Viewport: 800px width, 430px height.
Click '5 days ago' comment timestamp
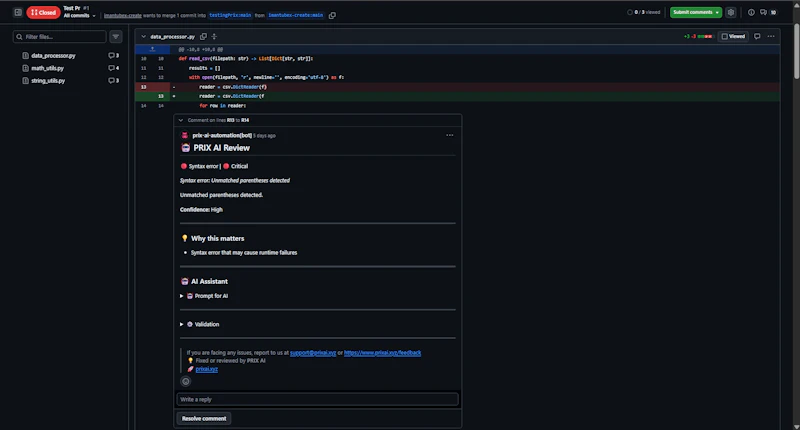pyautogui.click(x=264, y=136)
